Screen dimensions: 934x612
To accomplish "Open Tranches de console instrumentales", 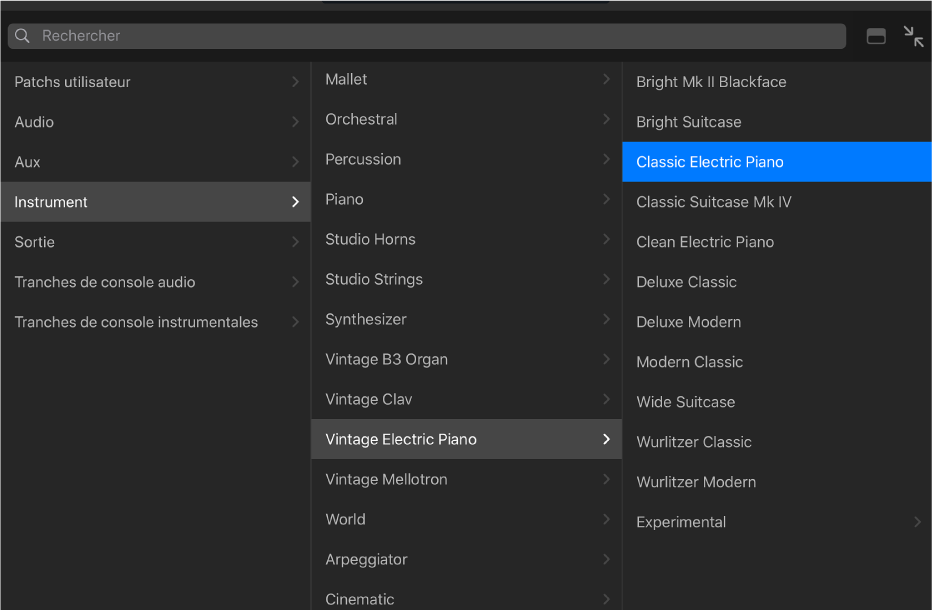I will tap(156, 322).
